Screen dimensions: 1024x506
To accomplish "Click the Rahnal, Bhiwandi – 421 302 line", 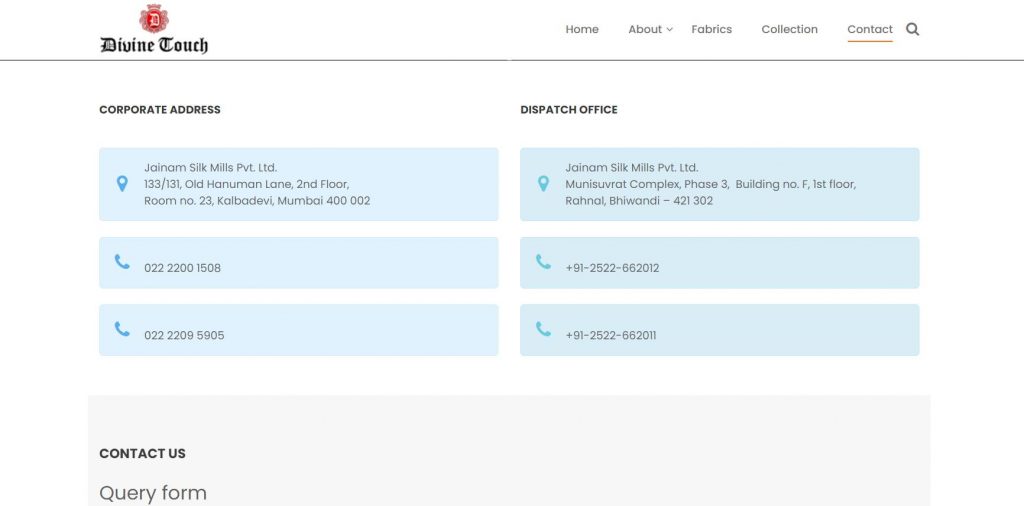I will pos(639,201).
